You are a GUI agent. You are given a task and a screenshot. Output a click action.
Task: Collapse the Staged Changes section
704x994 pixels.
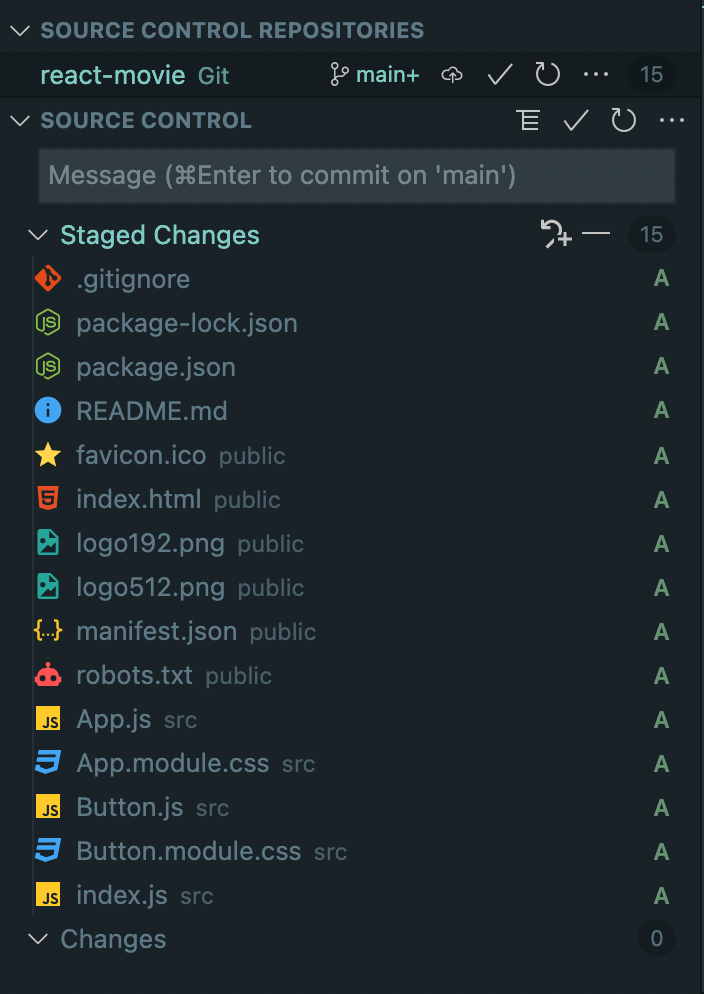[37, 234]
